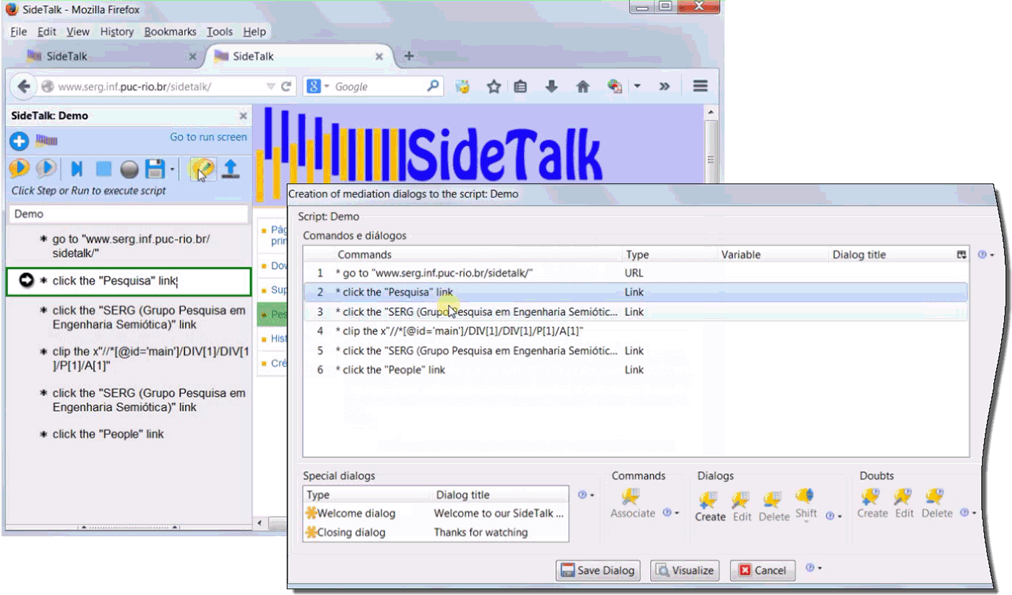
Task: Open the Bookmarks menu
Action: tap(170, 32)
